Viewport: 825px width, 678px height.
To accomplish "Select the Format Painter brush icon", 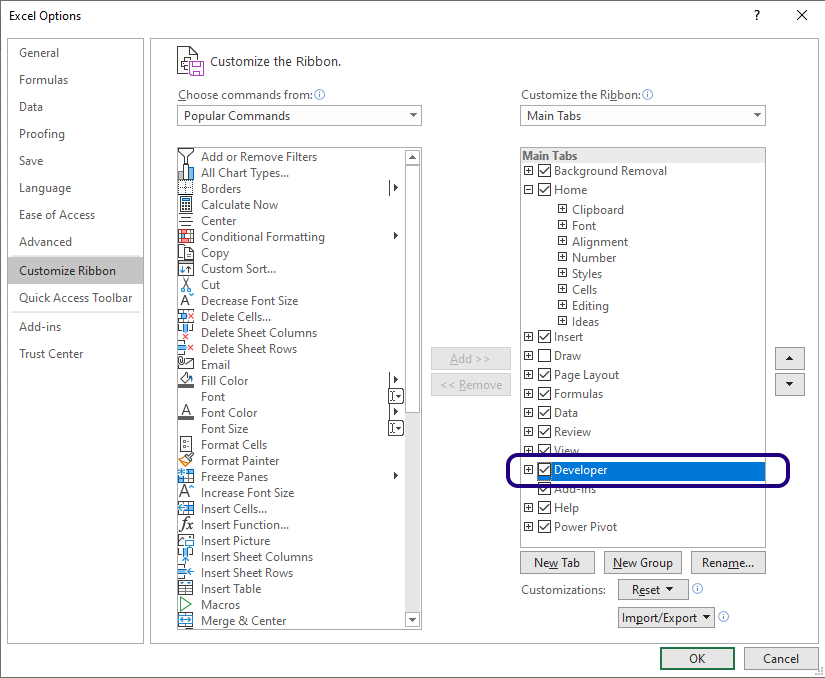I will pos(185,461).
